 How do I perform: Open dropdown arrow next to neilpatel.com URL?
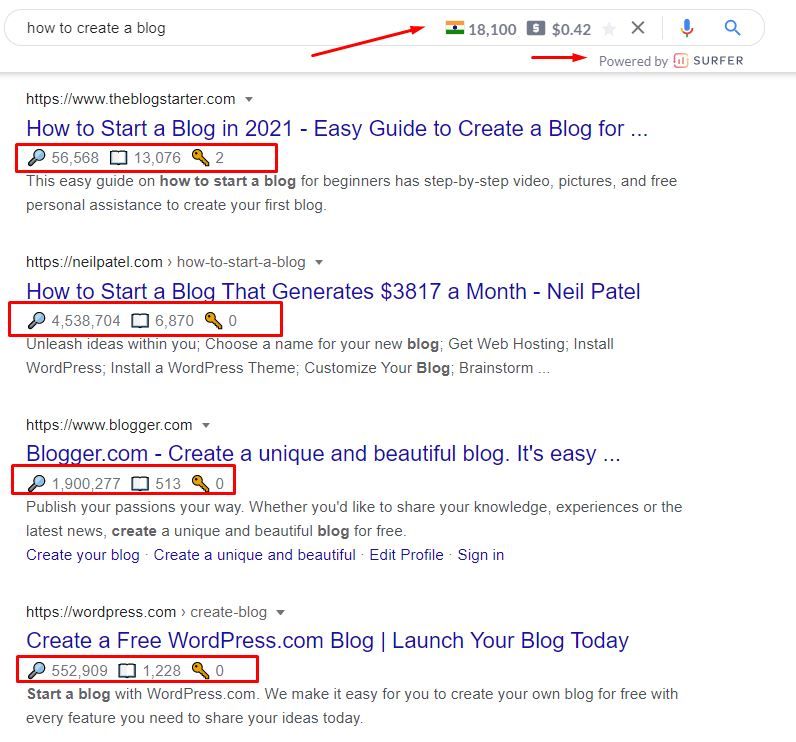coord(319,262)
